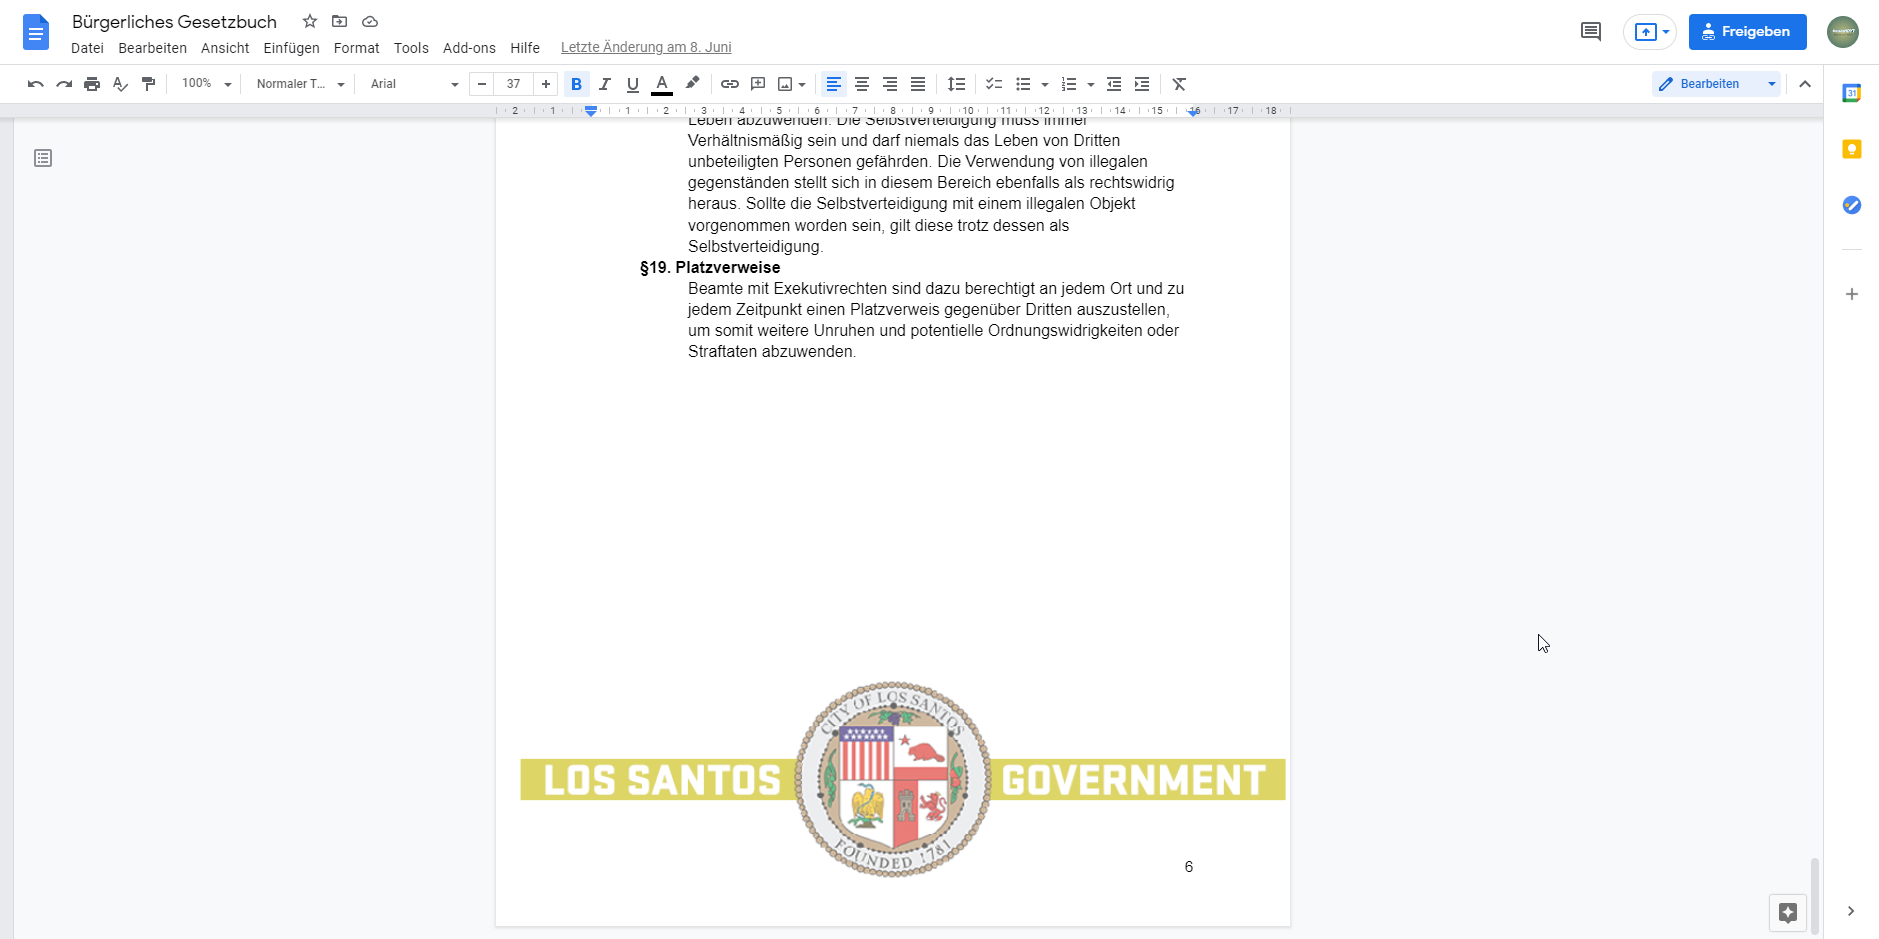The image size is (1879, 939).
Task: Toggle italic formatting
Action: [x=604, y=84]
